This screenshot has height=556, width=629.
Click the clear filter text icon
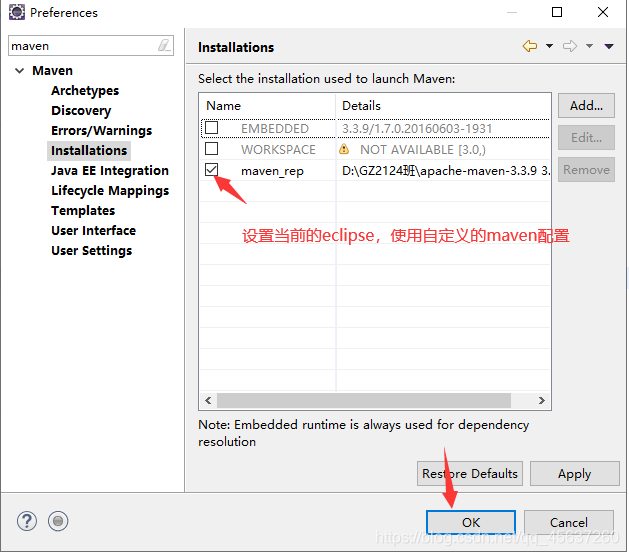(x=164, y=45)
